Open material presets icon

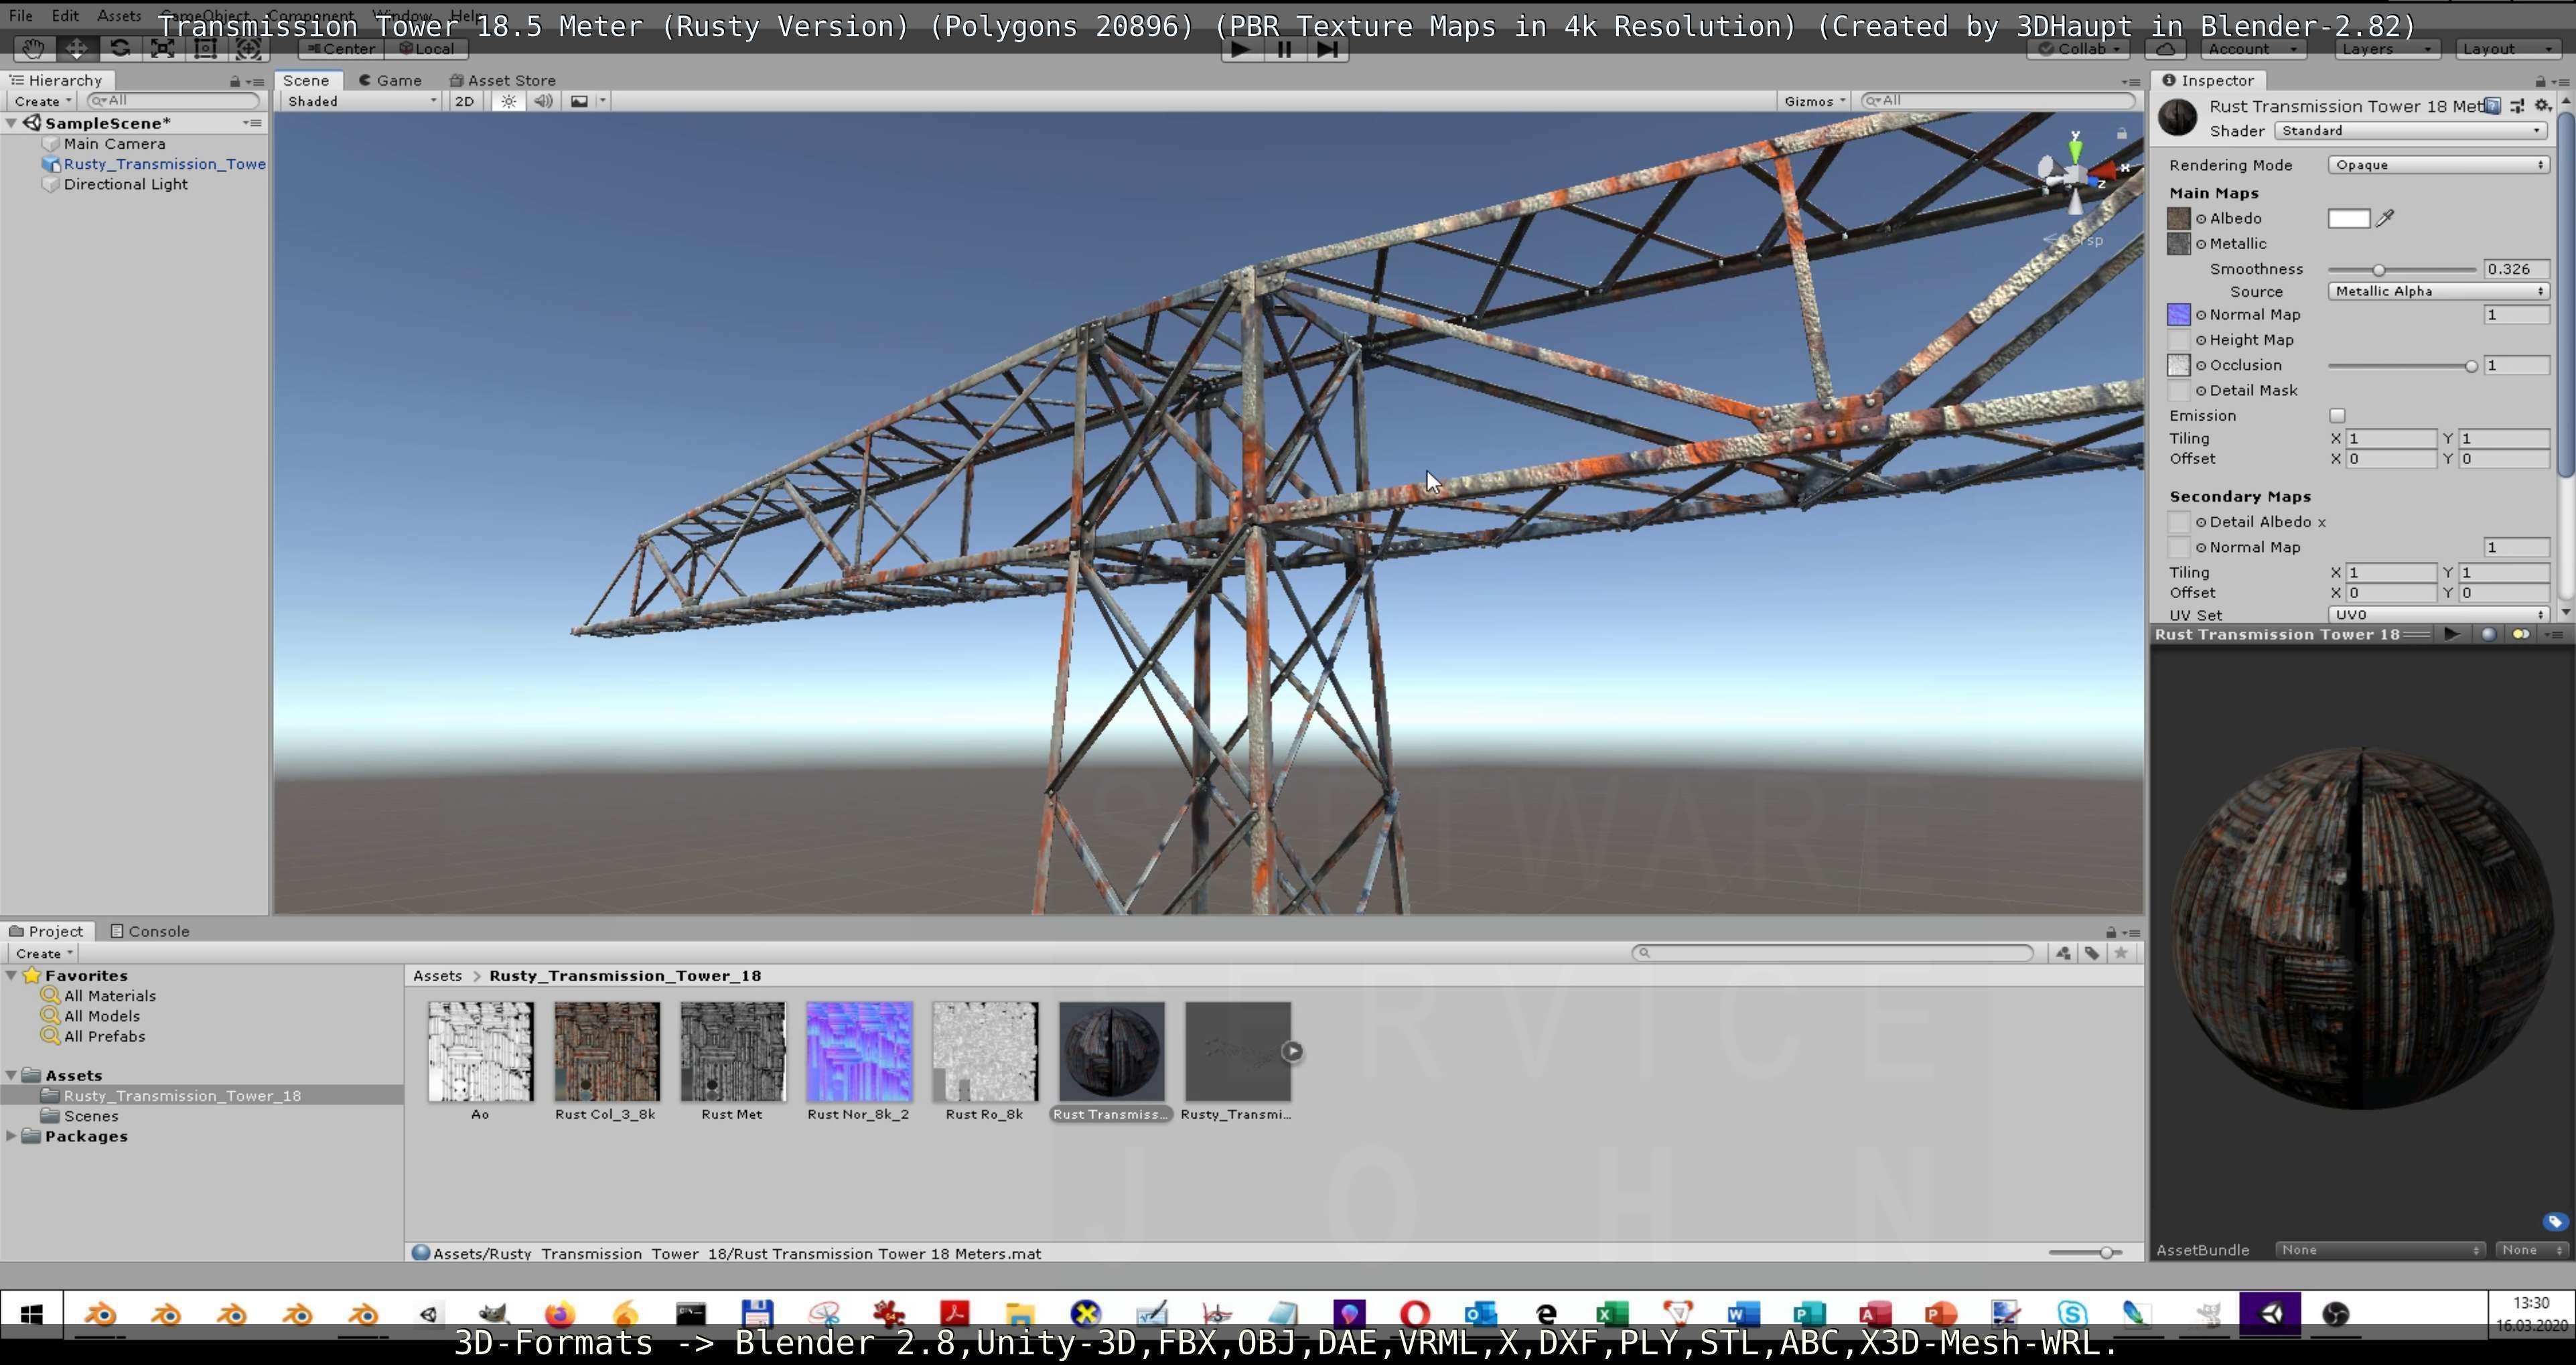(x=2517, y=106)
